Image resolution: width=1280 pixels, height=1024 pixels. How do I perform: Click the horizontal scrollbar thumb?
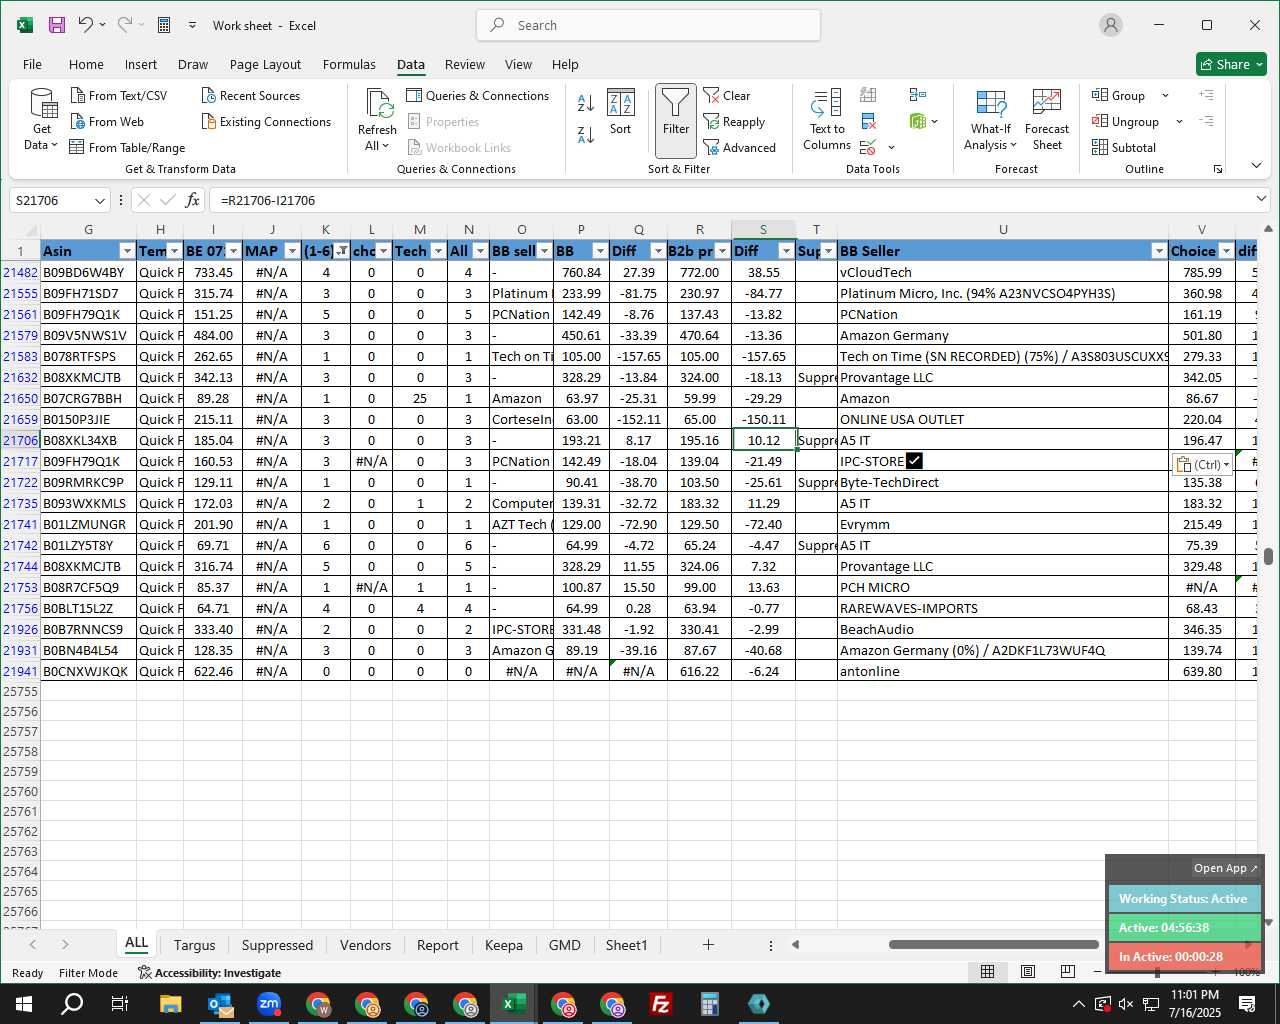pos(993,944)
